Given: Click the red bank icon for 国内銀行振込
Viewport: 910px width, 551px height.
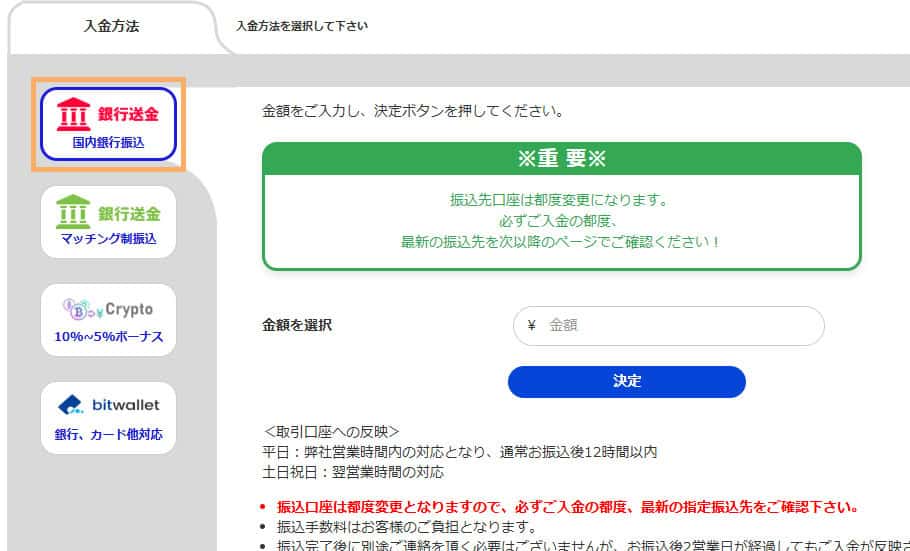Looking at the screenshot, I should click(x=73, y=114).
